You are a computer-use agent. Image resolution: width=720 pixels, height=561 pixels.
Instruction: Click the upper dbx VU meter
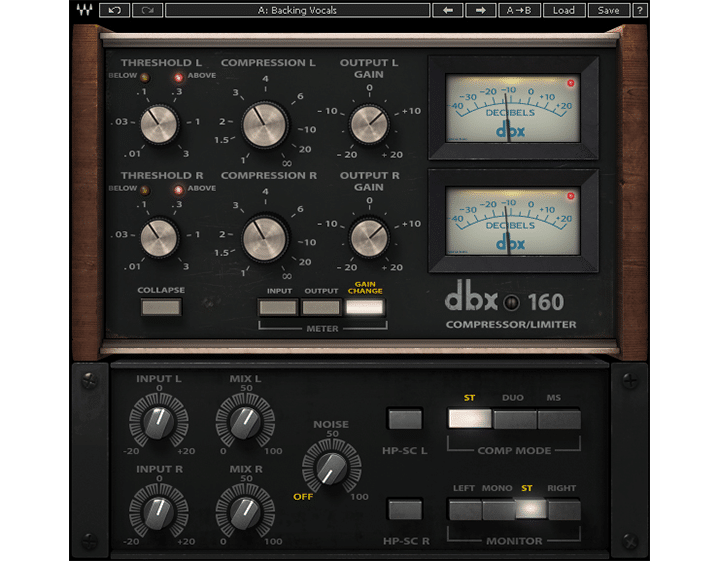(x=513, y=108)
